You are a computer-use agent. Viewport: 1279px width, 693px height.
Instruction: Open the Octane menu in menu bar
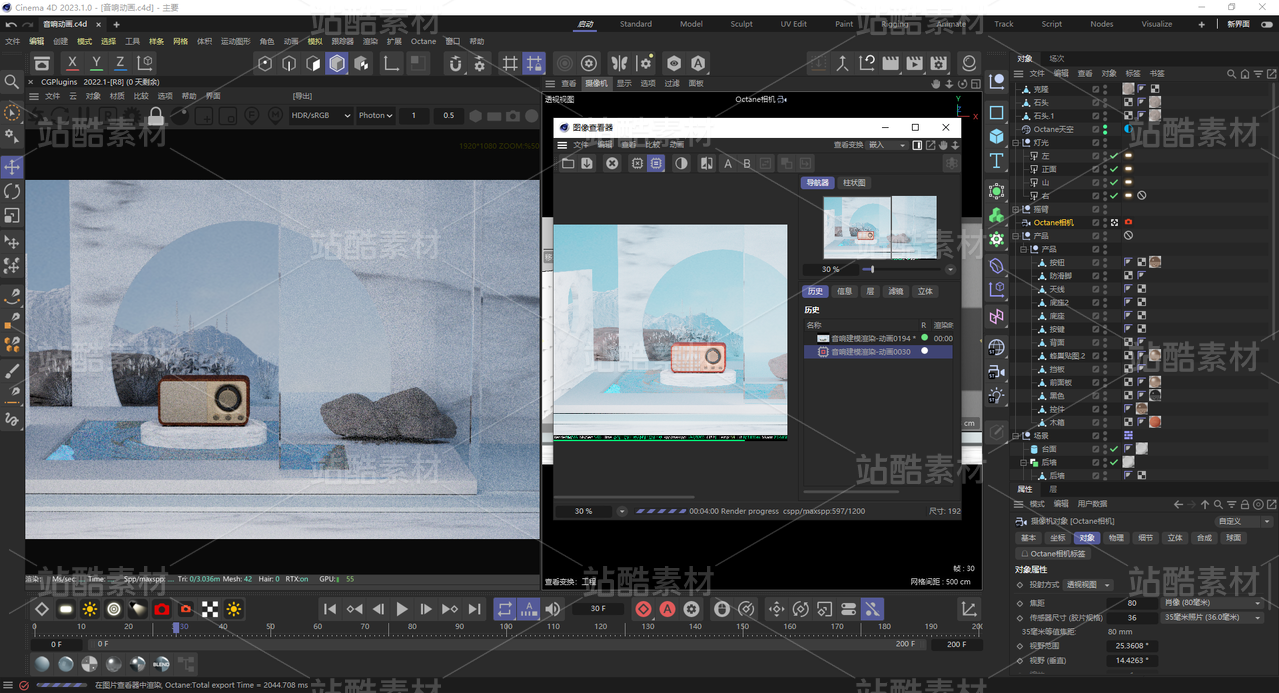coord(424,41)
